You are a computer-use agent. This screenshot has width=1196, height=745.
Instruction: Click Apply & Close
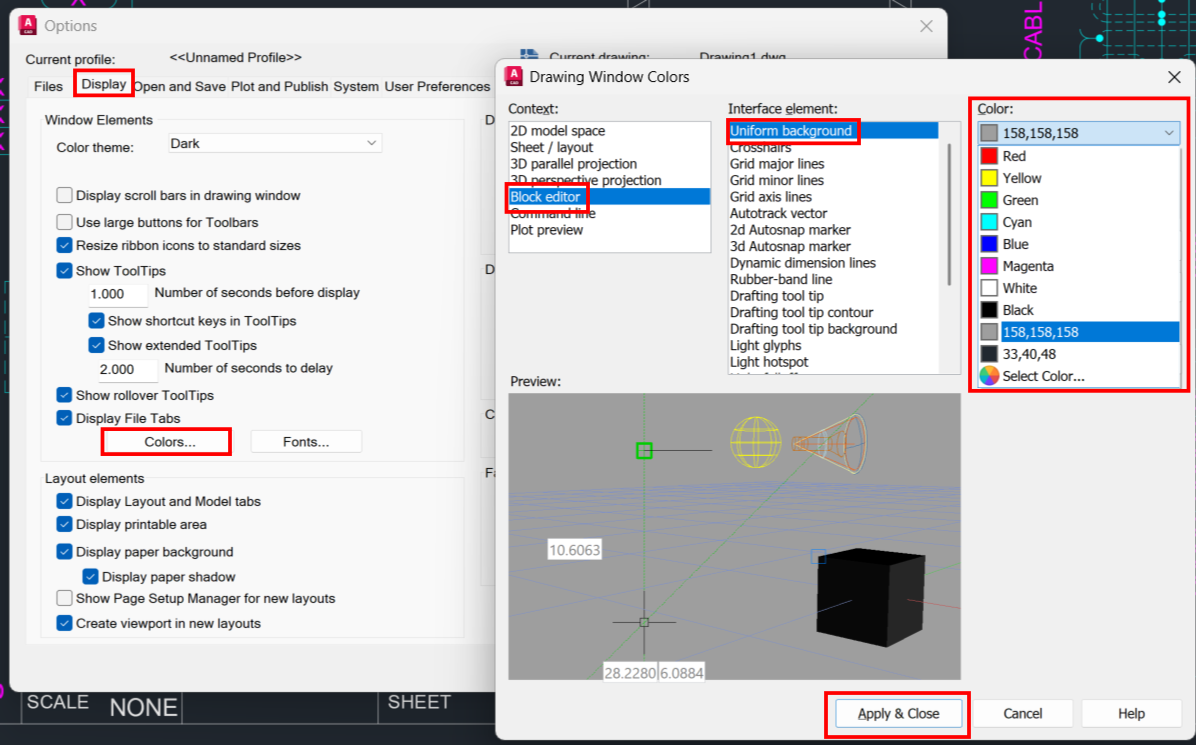coord(897,713)
